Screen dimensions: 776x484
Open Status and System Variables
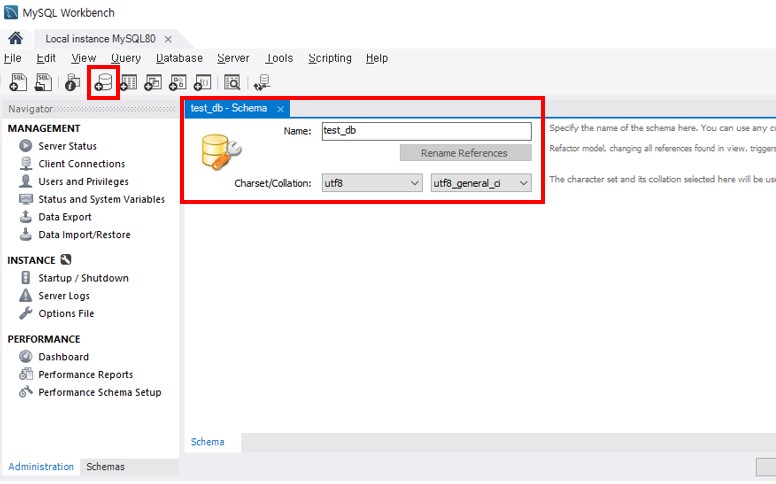(101, 199)
